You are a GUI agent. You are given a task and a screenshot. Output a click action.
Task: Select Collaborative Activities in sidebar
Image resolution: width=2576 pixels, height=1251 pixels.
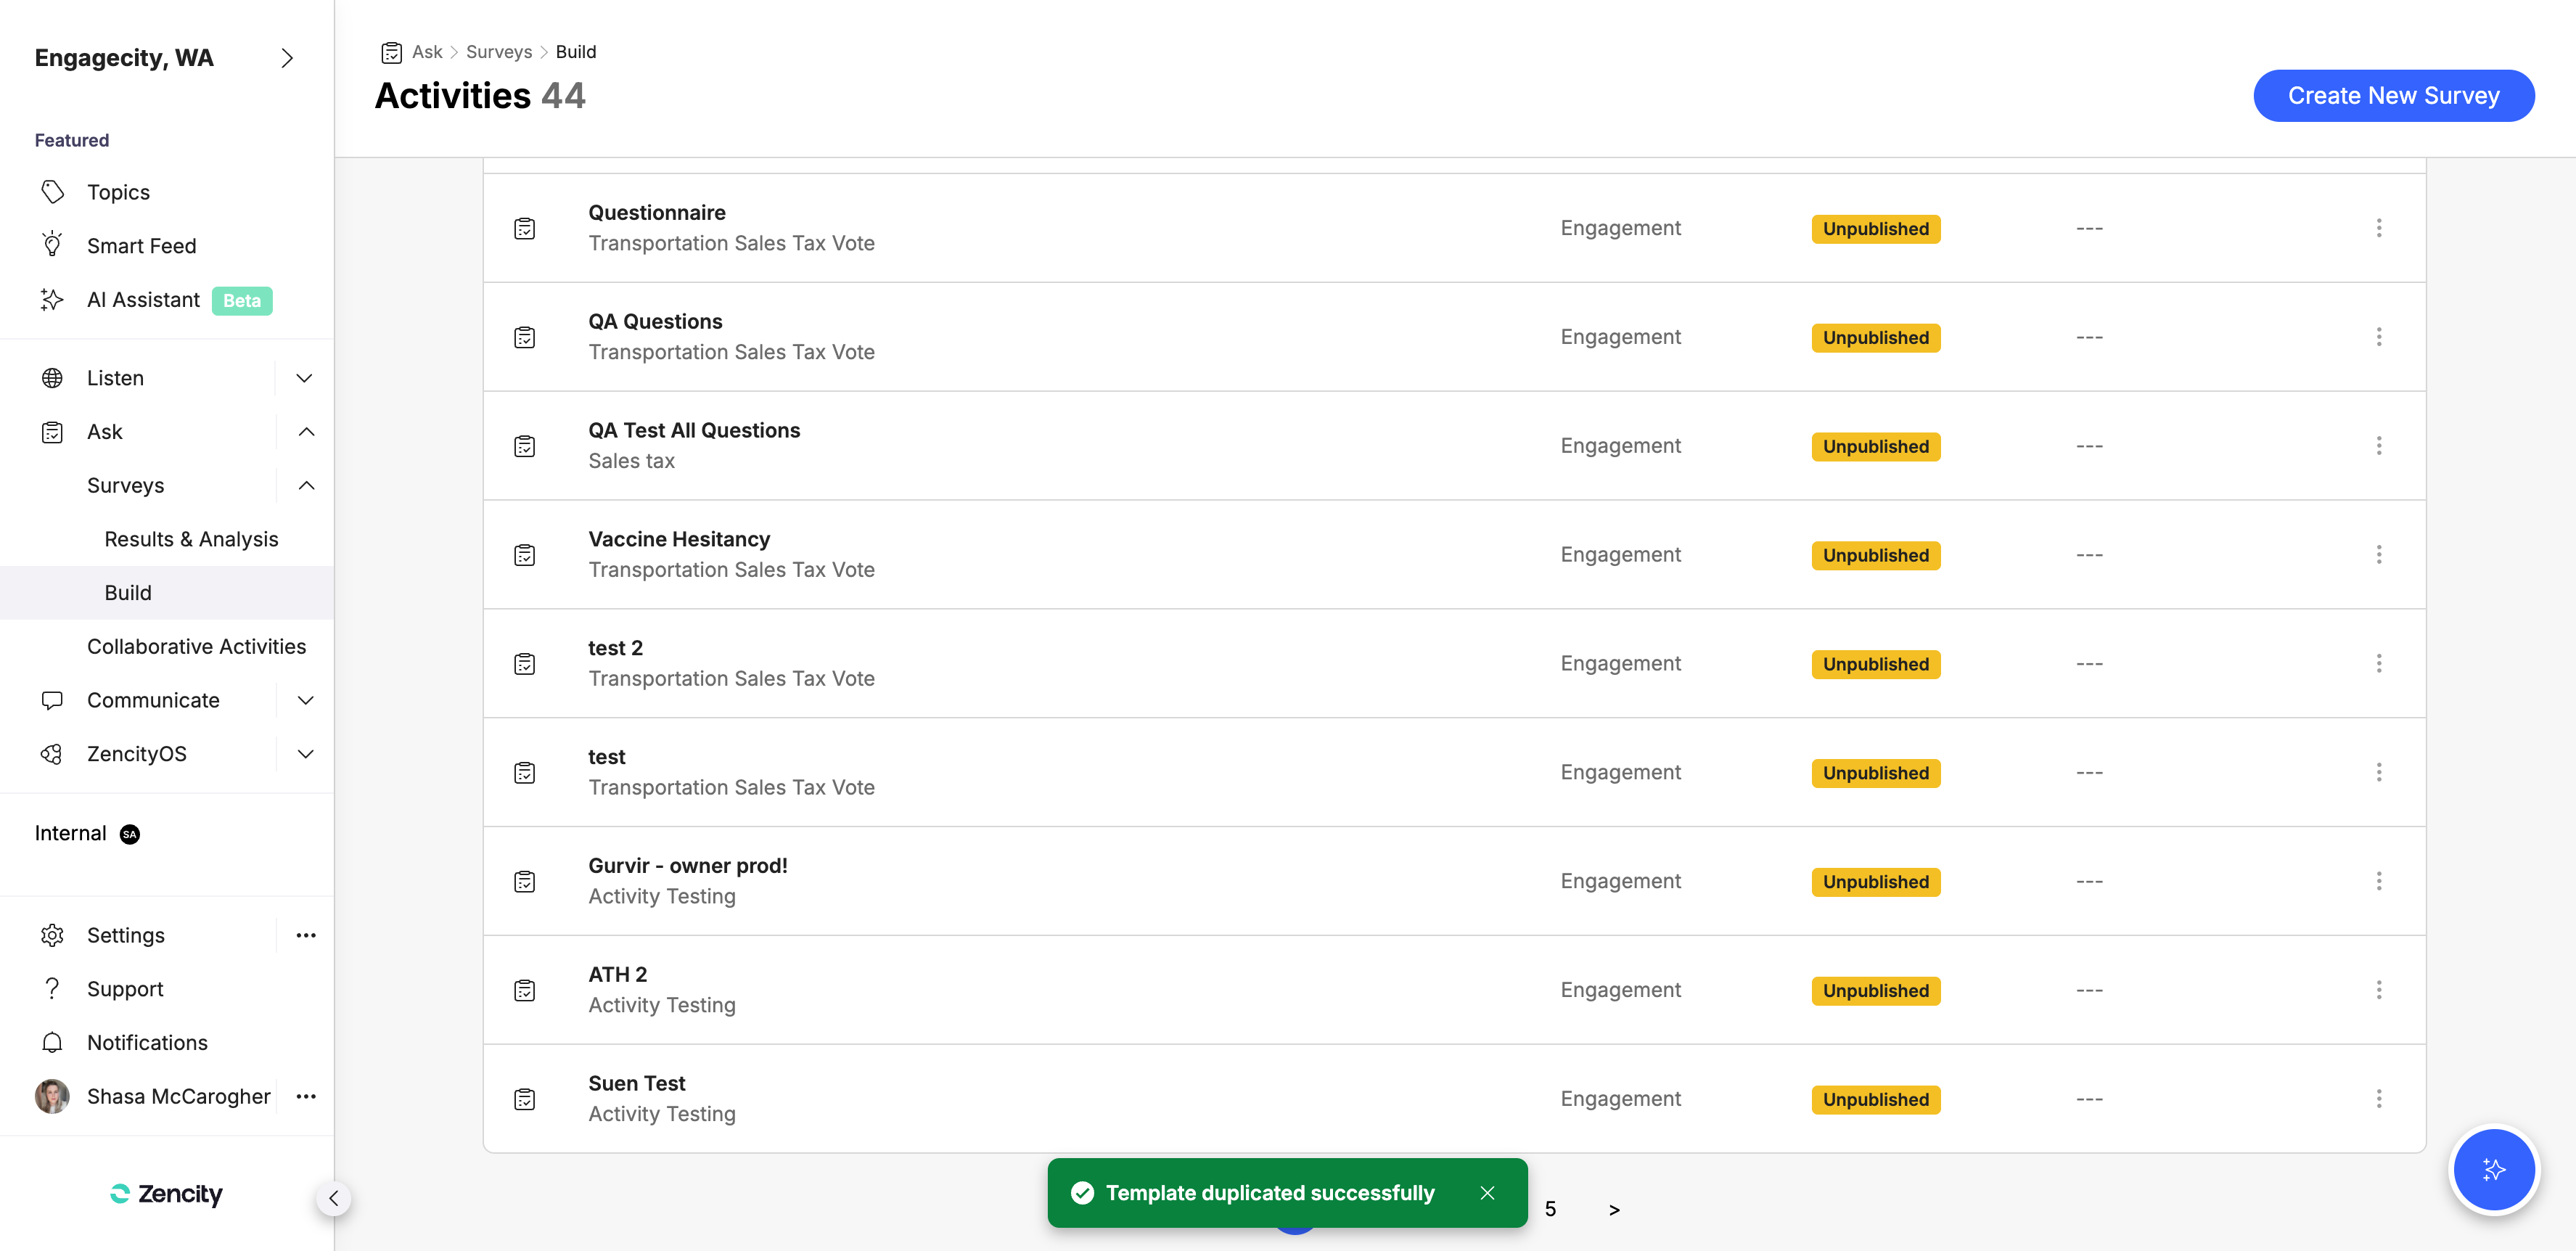tap(196, 646)
